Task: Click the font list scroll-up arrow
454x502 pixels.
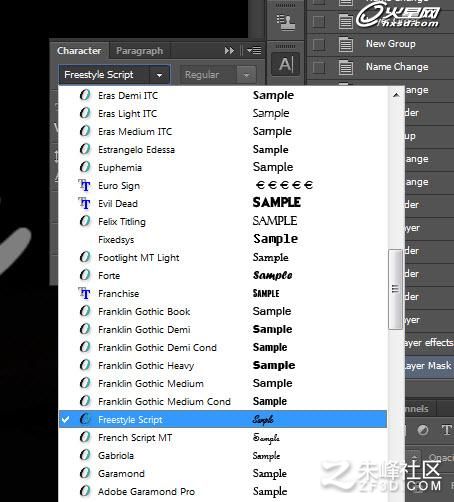Action: point(396,95)
